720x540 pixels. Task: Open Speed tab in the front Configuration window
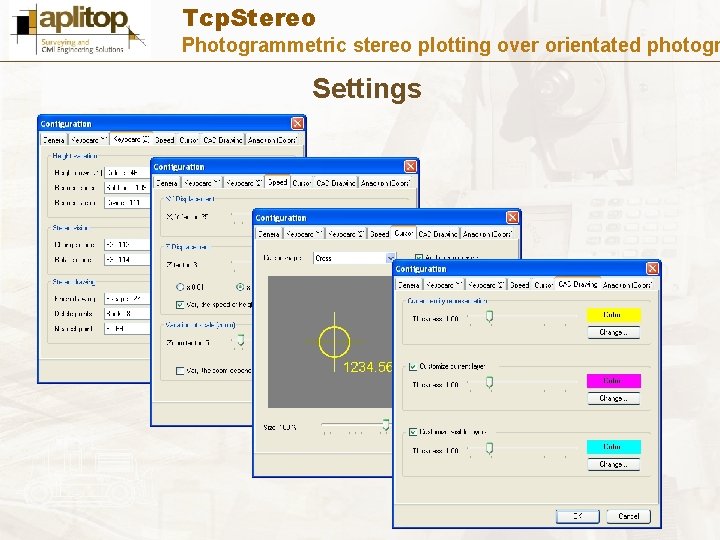pos(520,285)
